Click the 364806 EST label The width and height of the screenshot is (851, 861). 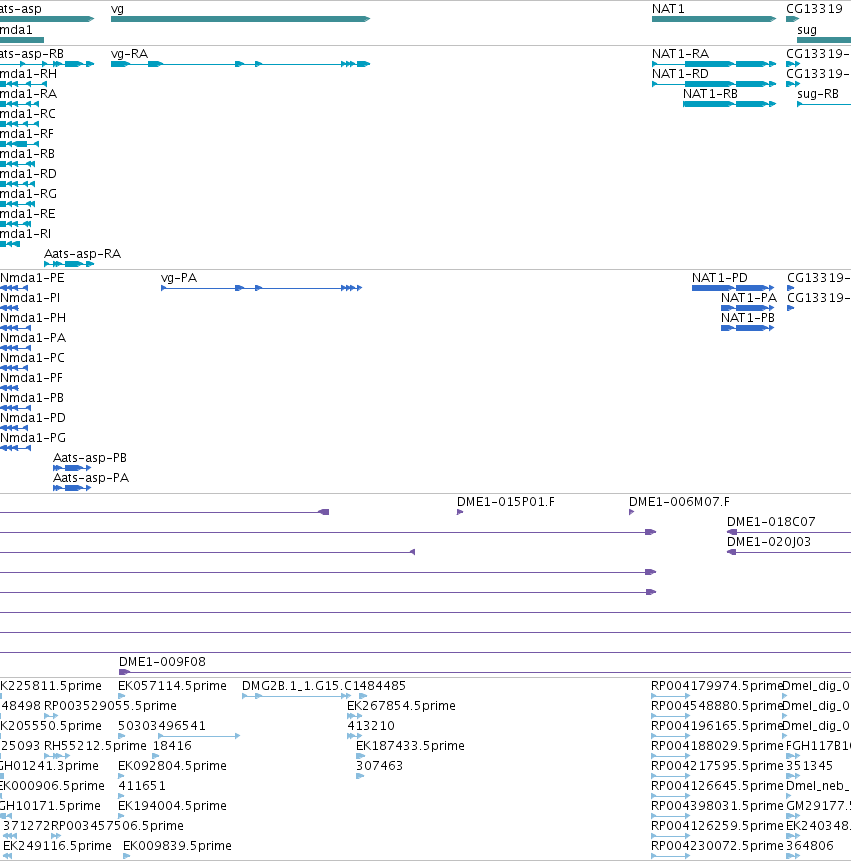[810, 846]
